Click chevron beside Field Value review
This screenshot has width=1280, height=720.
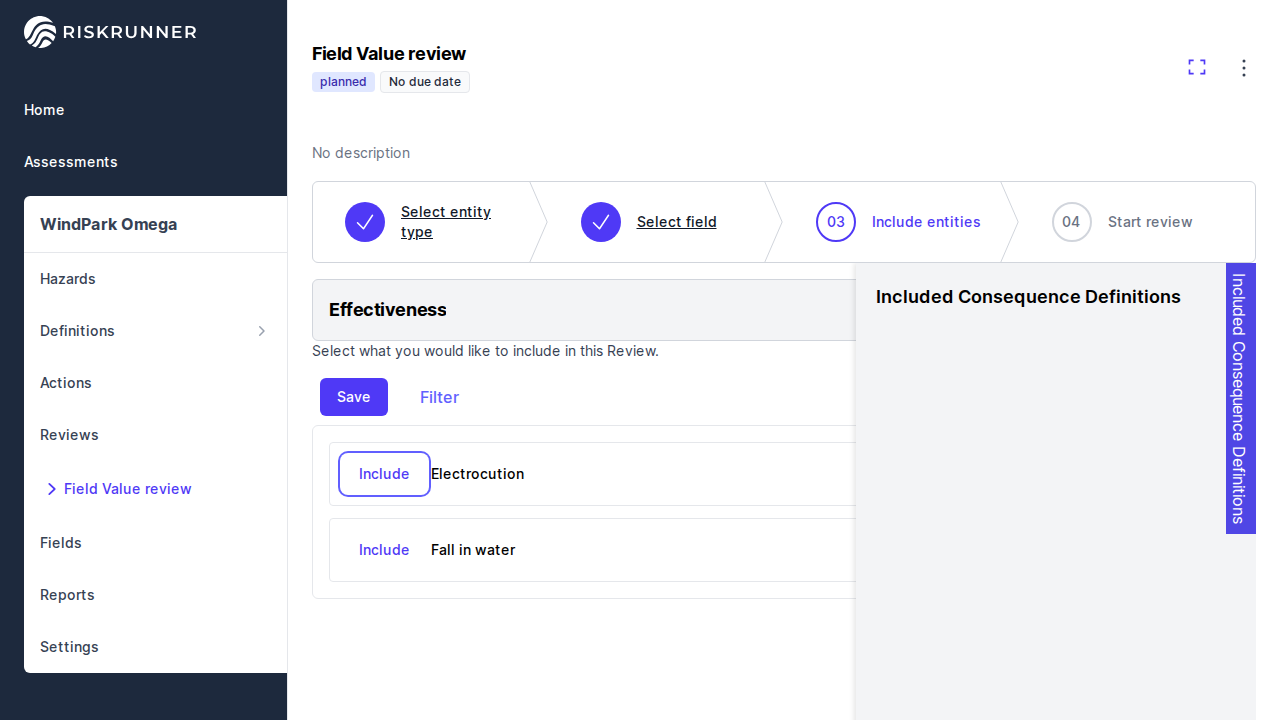52,489
